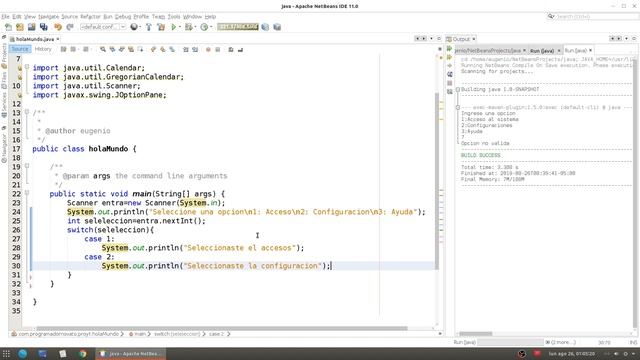The height and width of the screenshot is (360, 640).
Task: Click the Open Project toolbar icon
Action: tap(31, 27)
